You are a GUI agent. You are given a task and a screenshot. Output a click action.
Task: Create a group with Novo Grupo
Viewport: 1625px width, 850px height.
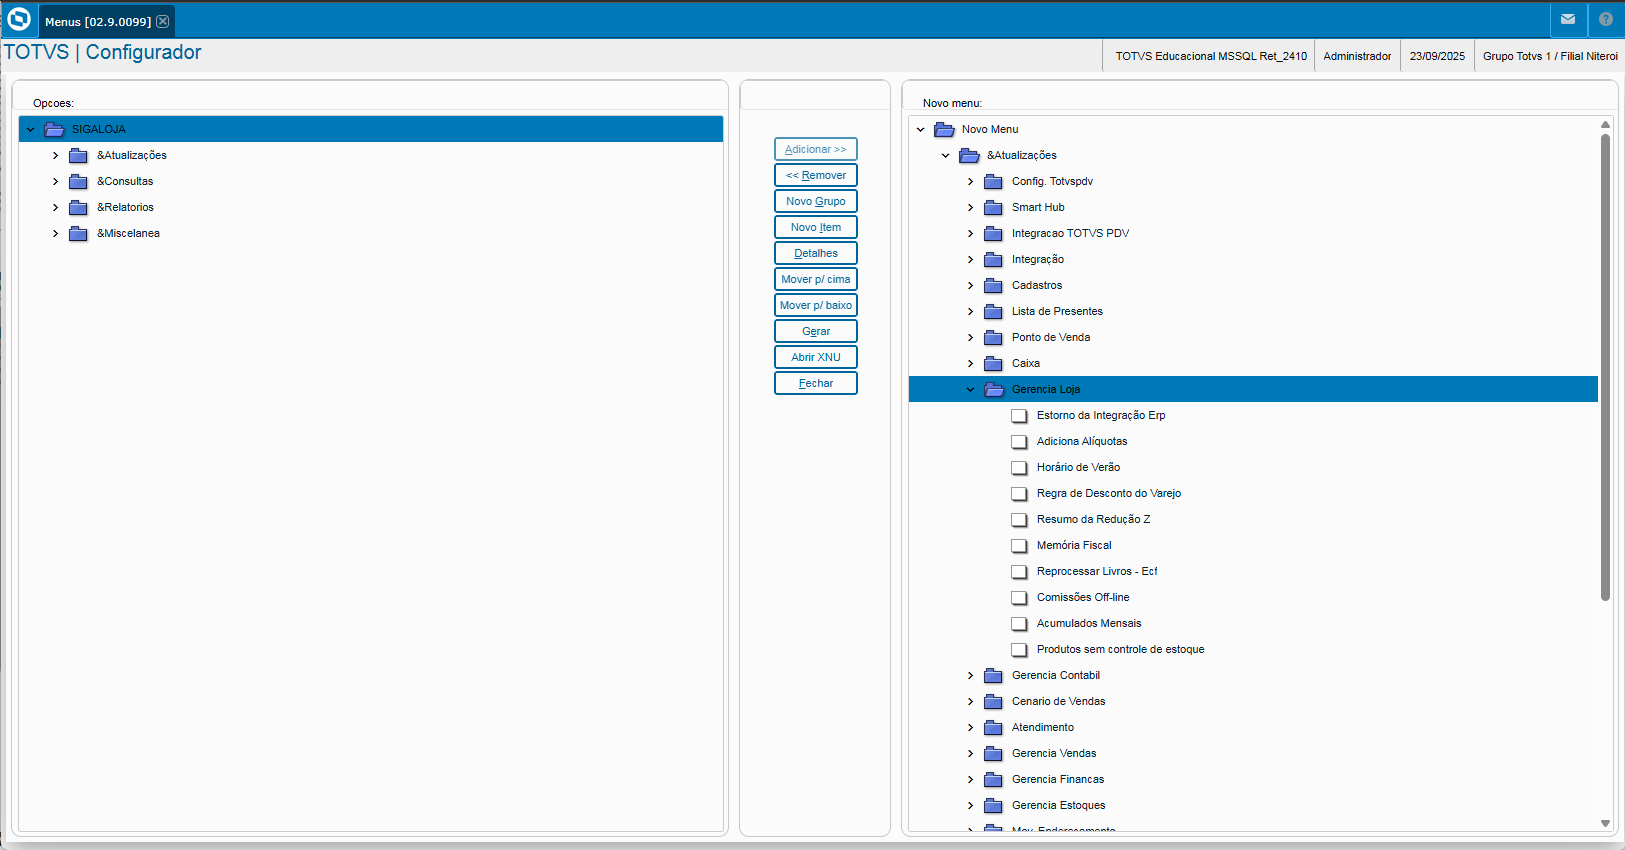pyautogui.click(x=816, y=201)
